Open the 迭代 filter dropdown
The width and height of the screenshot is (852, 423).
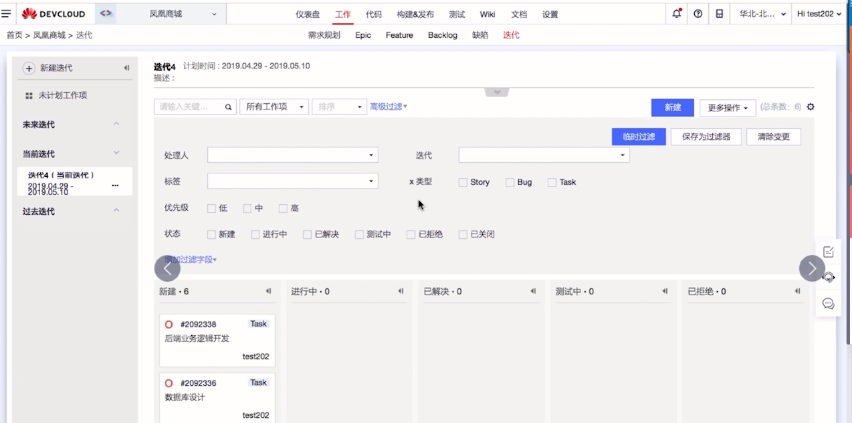click(544, 155)
